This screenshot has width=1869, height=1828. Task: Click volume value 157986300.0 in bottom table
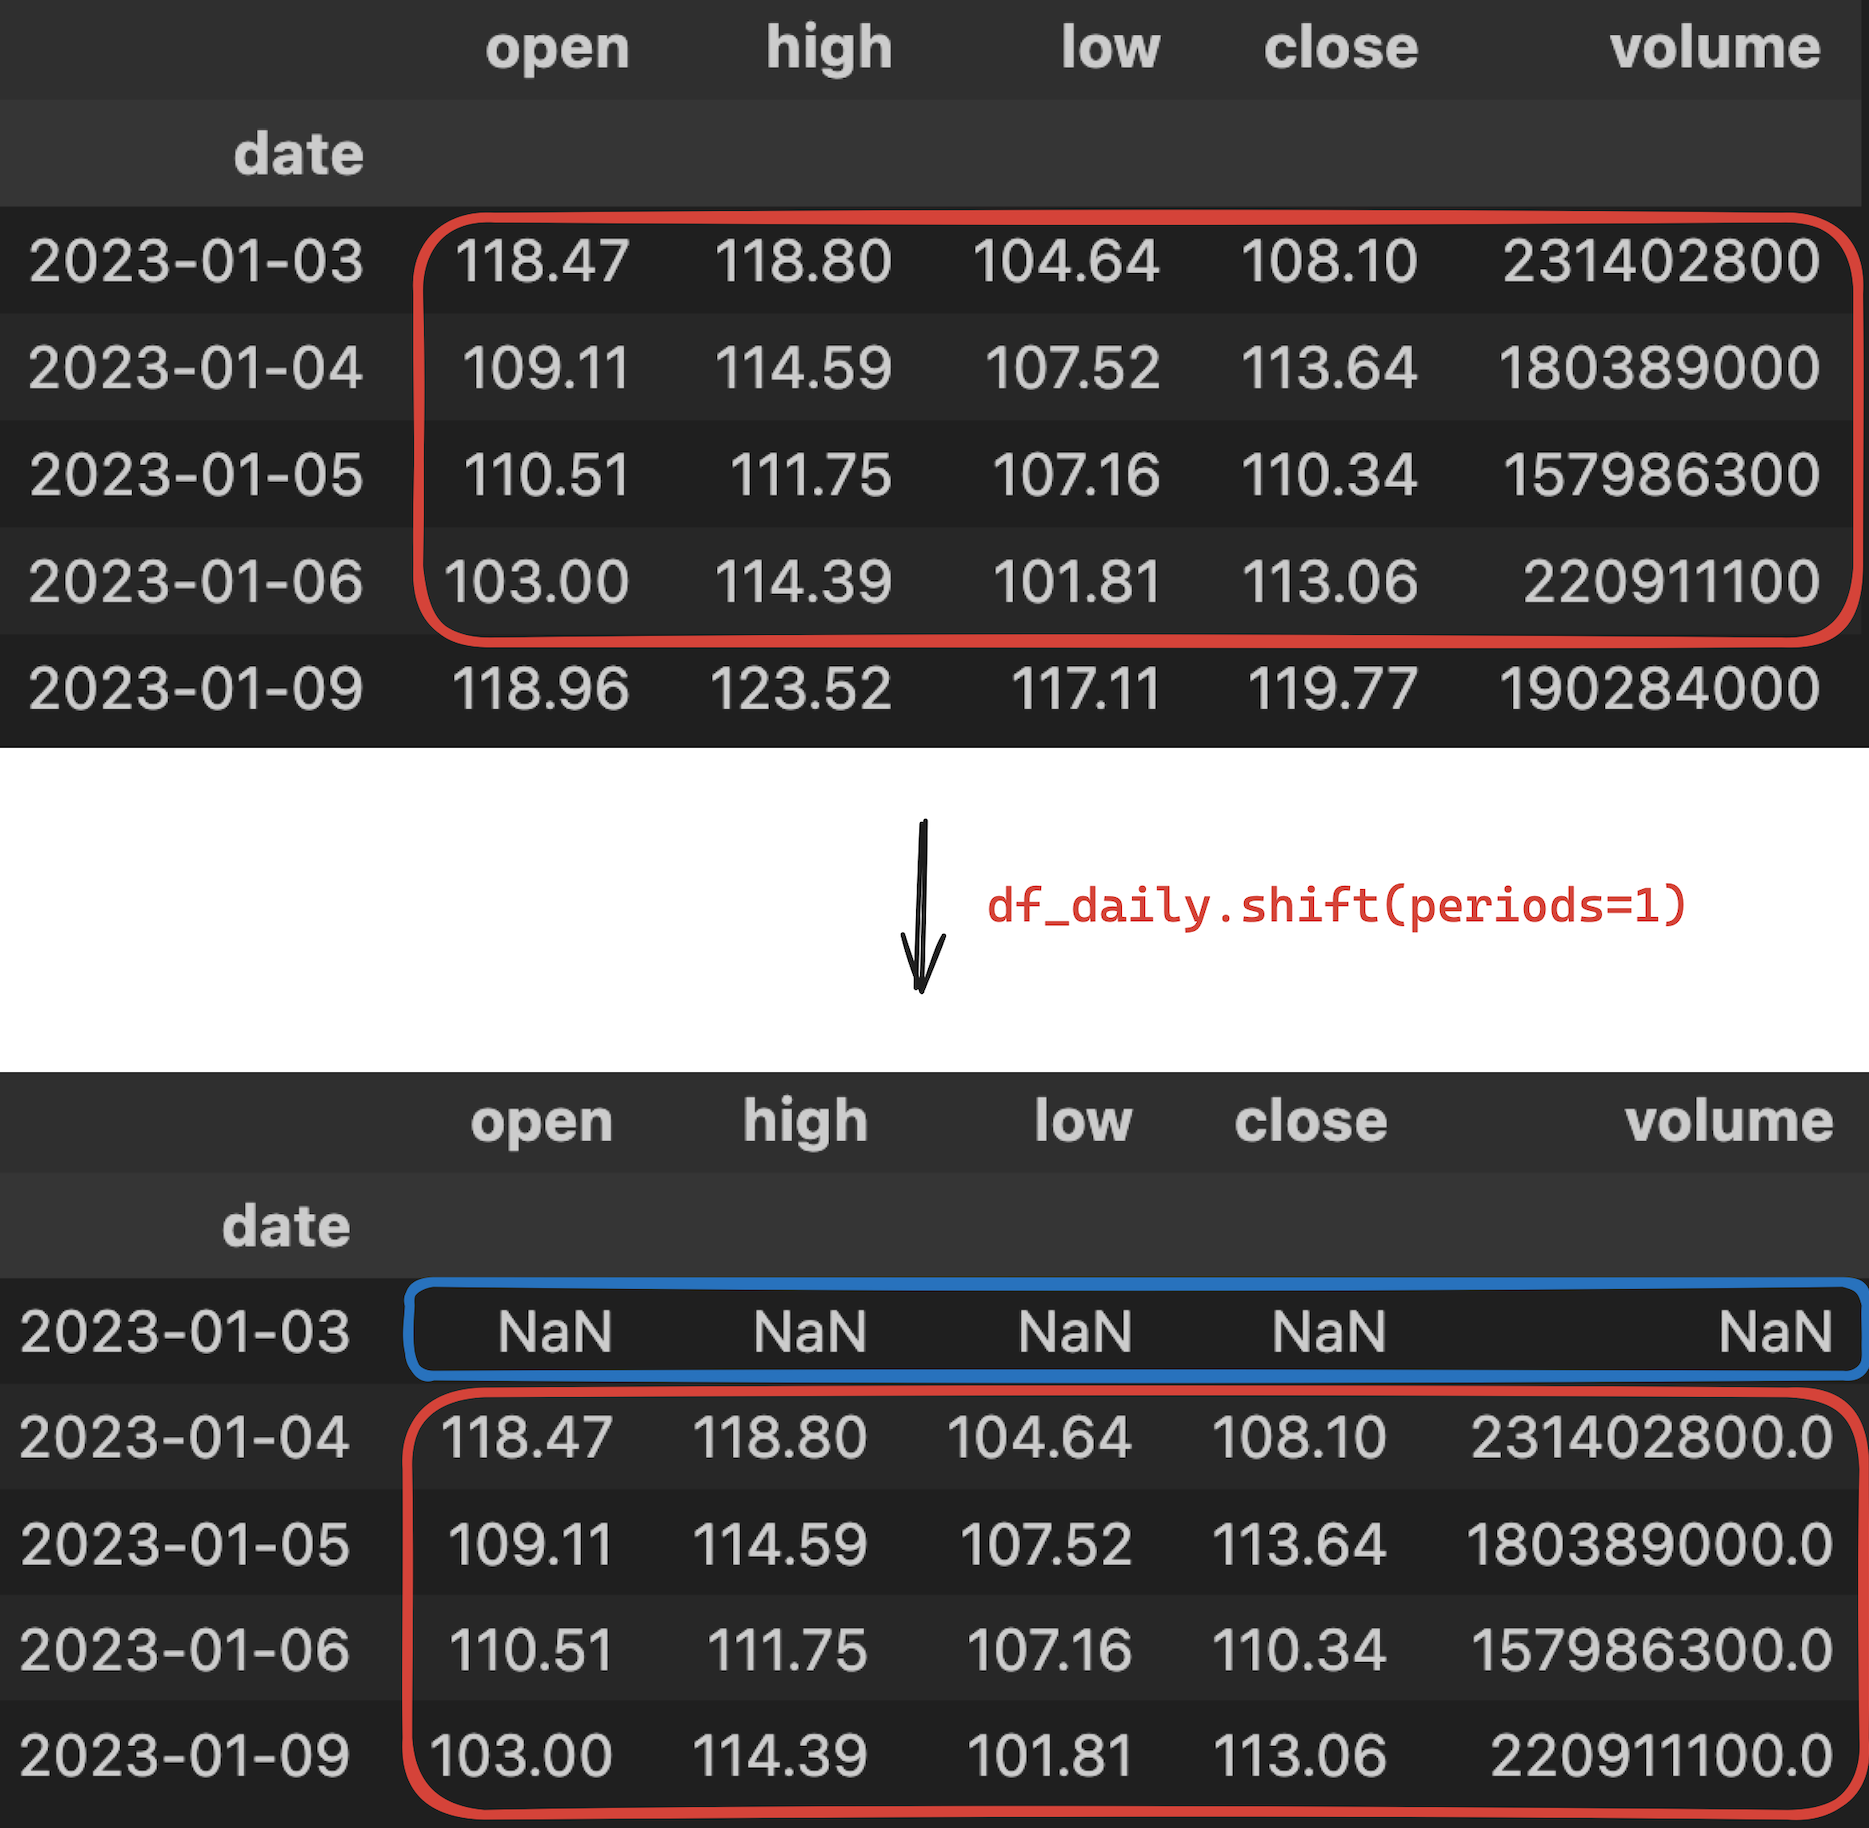click(x=1652, y=1650)
